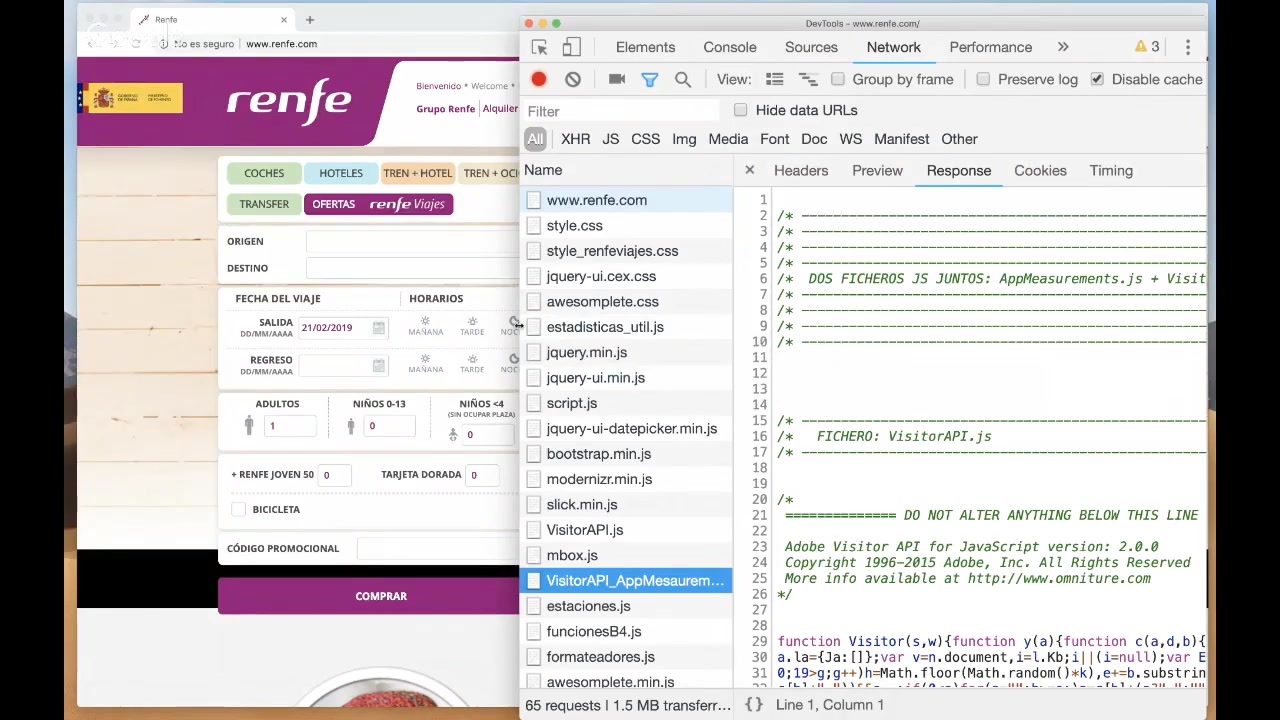This screenshot has height=720, width=1280.
Task: Click the Origen input field
Action: (x=413, y=241)
